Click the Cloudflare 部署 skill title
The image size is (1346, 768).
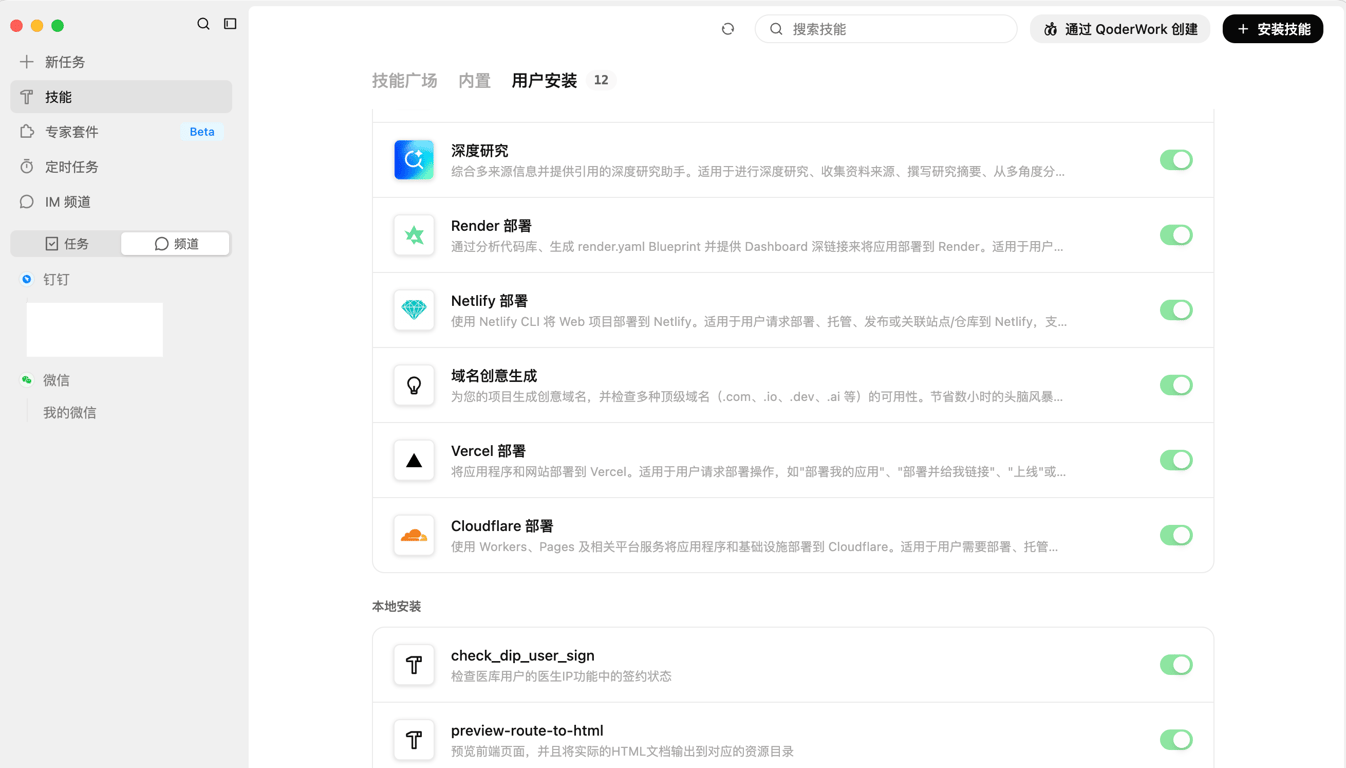tap(502, 526)
